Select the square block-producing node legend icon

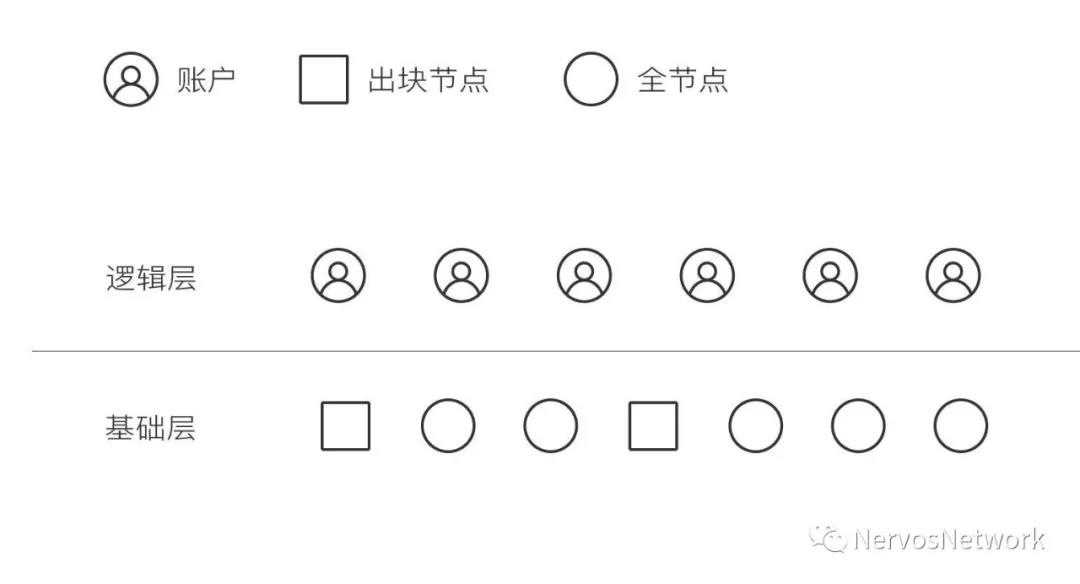tap(324, 79)
